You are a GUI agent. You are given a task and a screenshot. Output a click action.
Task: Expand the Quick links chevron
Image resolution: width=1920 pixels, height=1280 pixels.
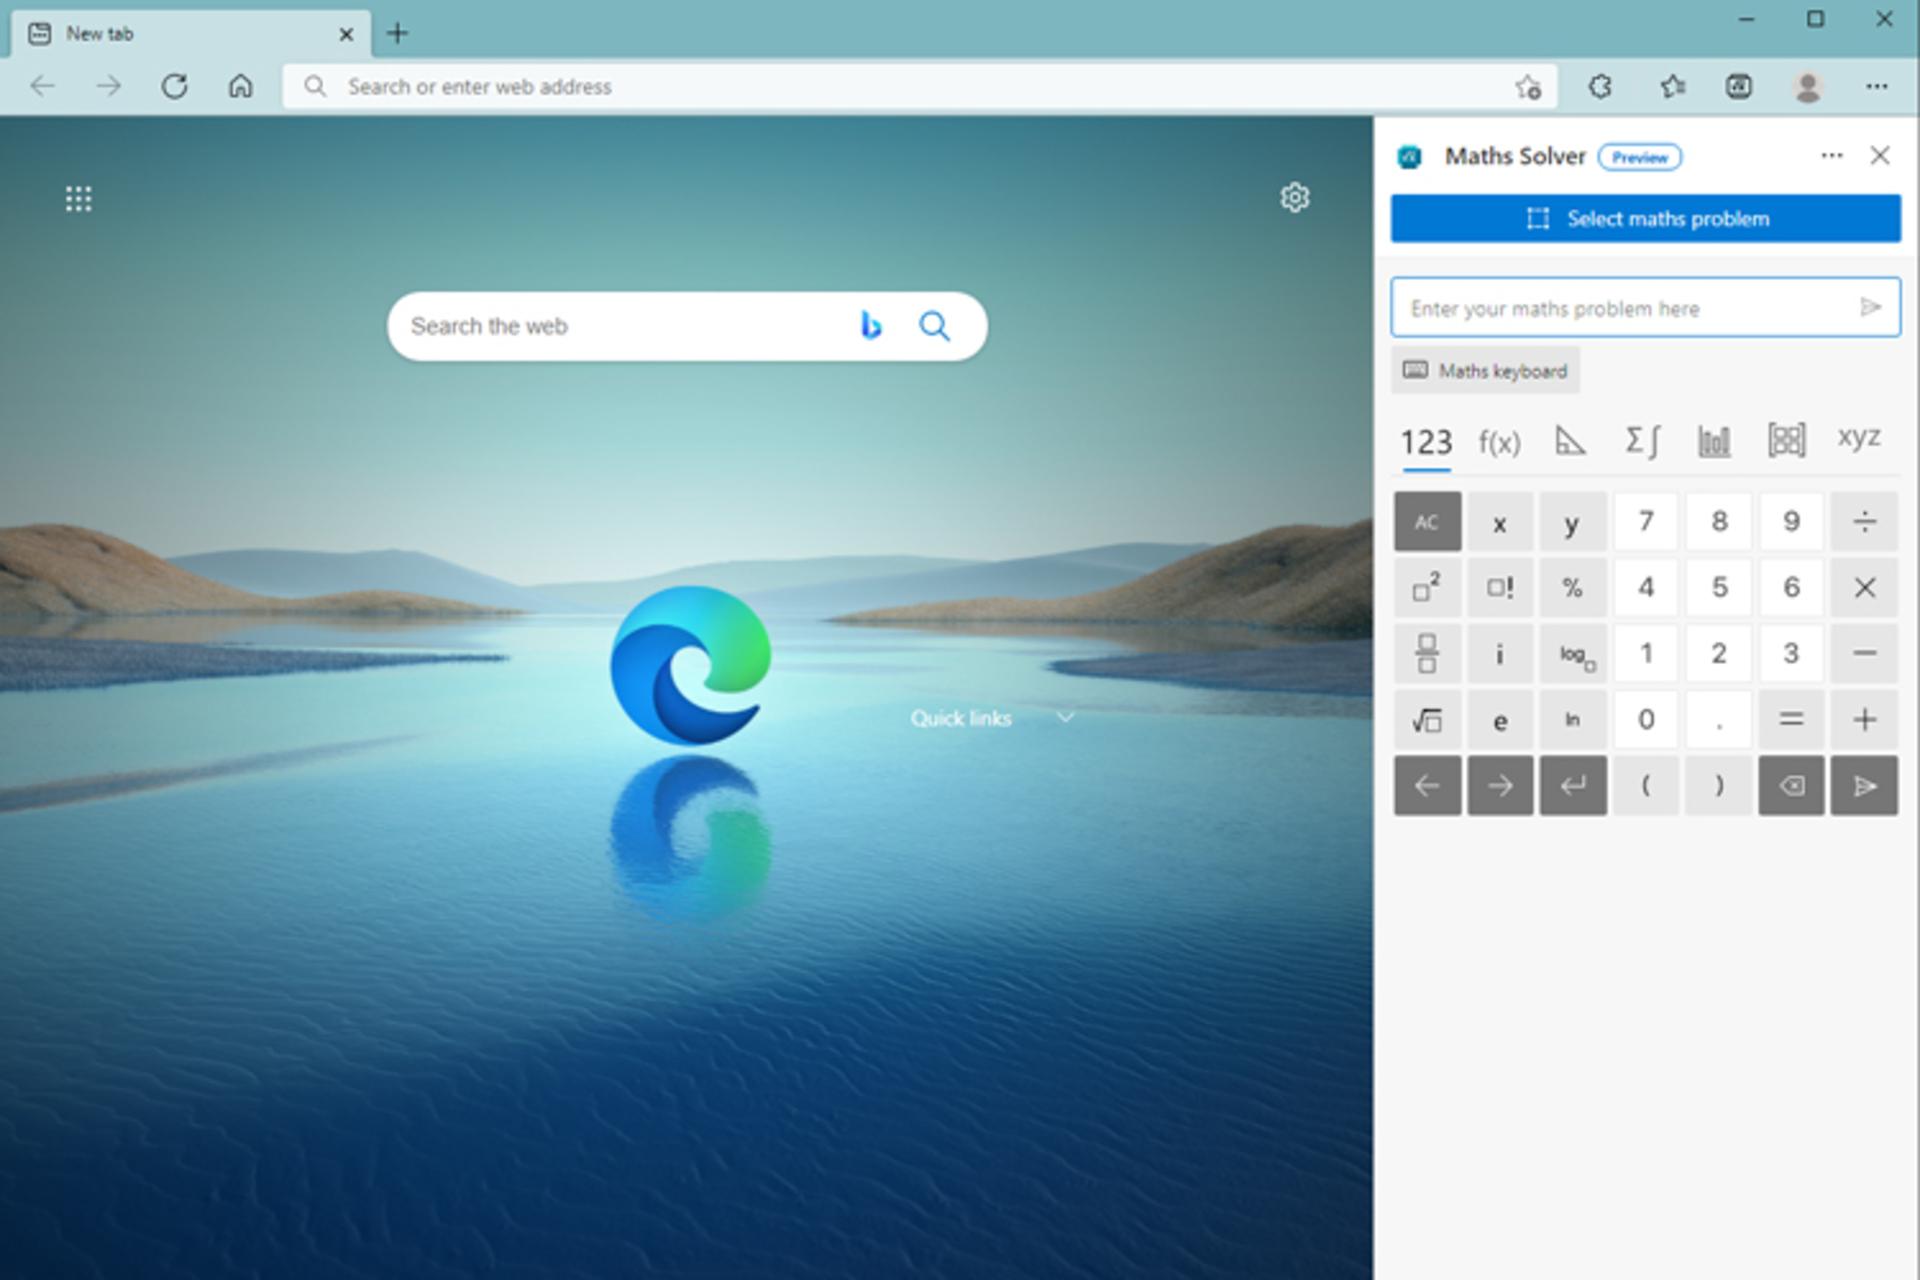[x=1066, y=718]
